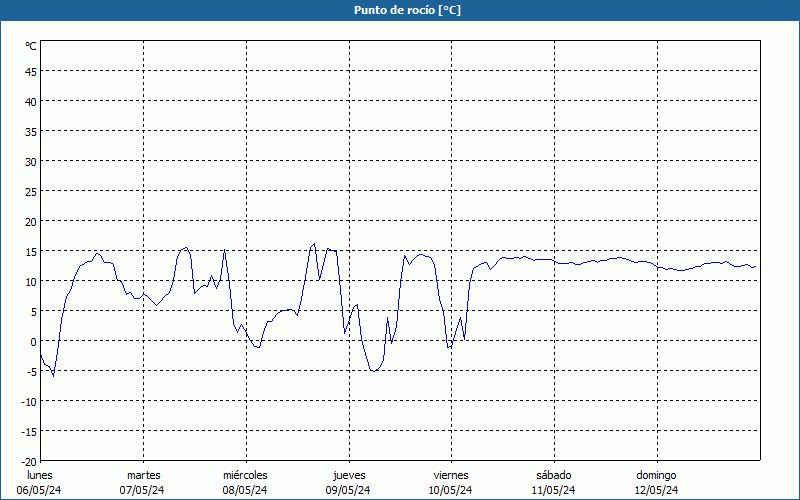Click the "domingo" day label
This screenshot has height=500, width=800.
coord(656,475)
